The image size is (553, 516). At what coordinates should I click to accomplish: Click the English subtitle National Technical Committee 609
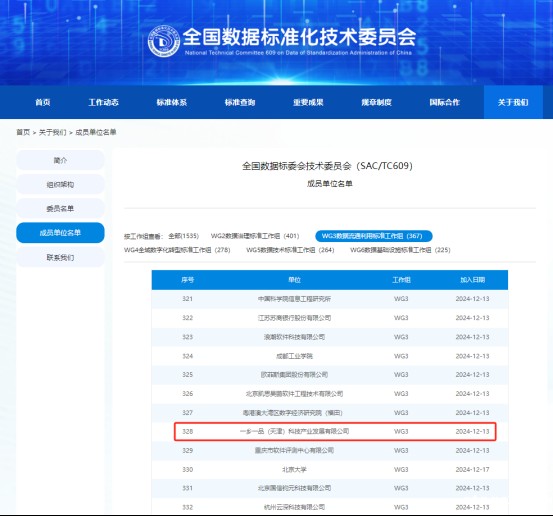click(298, 53)
